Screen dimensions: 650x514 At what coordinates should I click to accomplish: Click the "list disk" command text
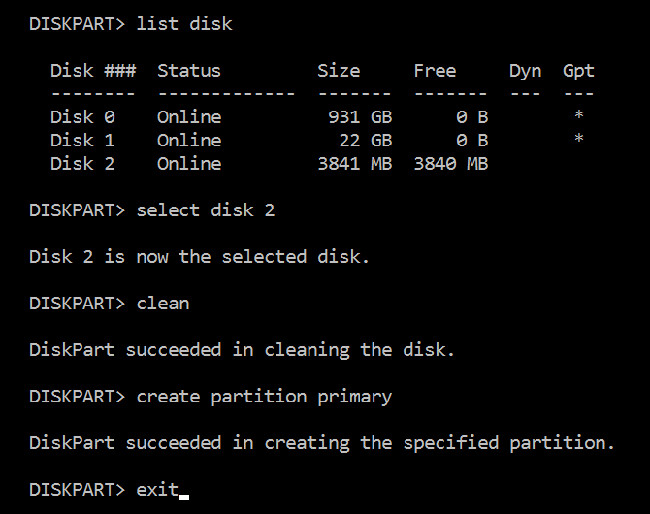(184, 23)
